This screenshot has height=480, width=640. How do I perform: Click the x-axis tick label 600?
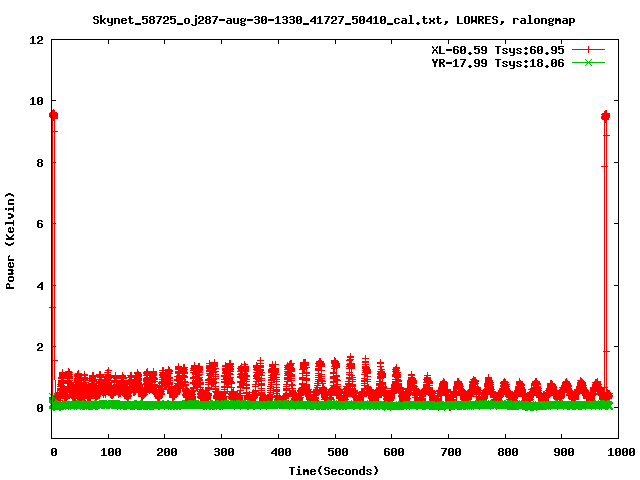[x=394, y=452]
